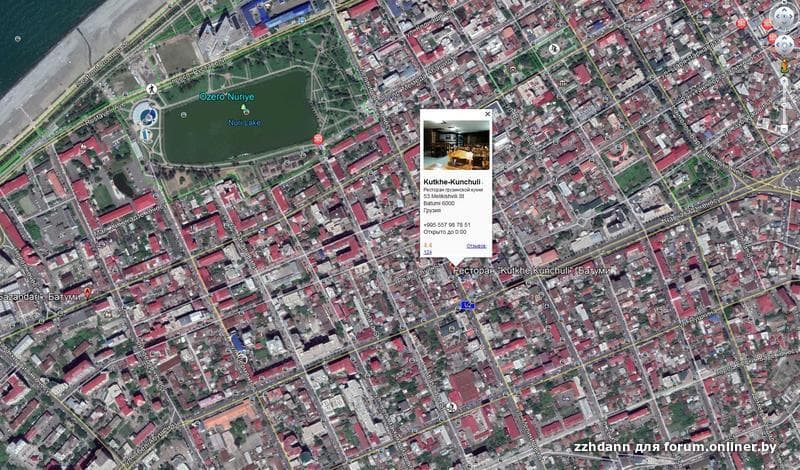Screen dimensions: 800x470
Task: Pan map down with Move joystick arrow
Action: 784,51
